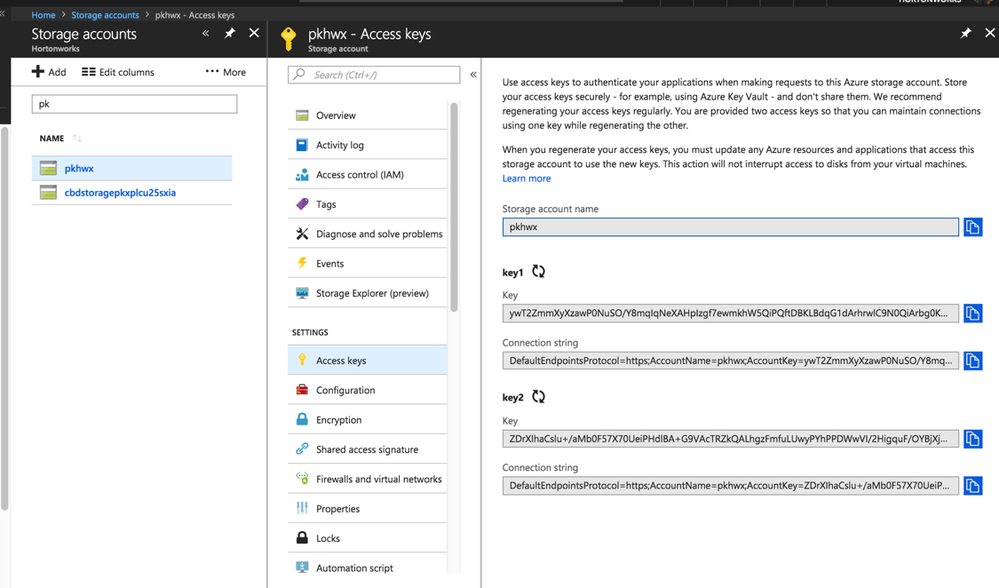The height and width of the screenshot is (588, 999).
Task: Copy the key2 Key value
Action: (972, 439)
